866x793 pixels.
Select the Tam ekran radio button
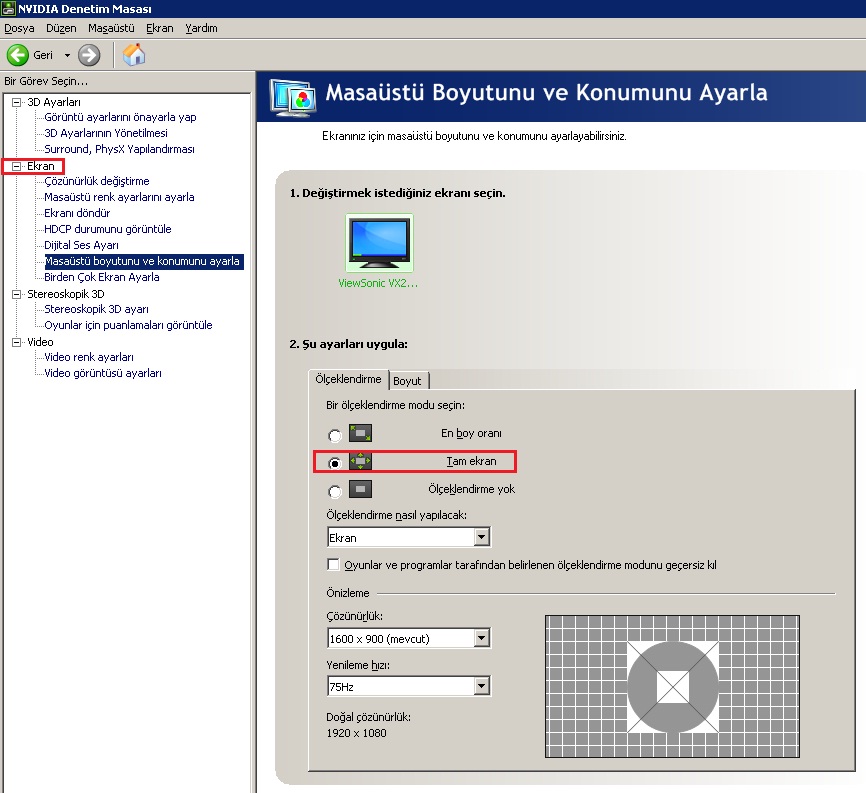click(335, 463)
